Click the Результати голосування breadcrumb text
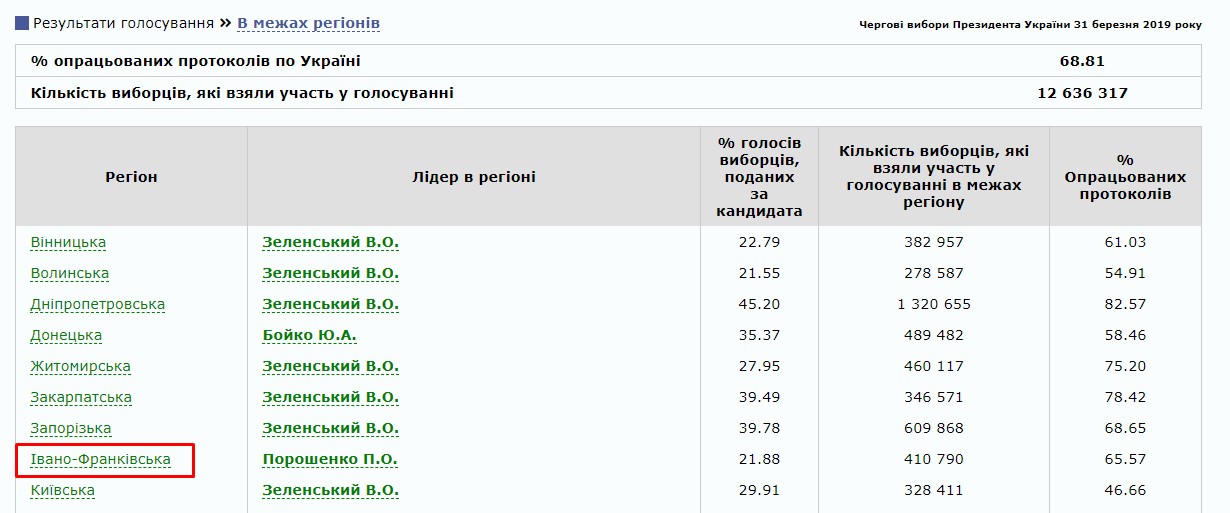 point(124,22)
